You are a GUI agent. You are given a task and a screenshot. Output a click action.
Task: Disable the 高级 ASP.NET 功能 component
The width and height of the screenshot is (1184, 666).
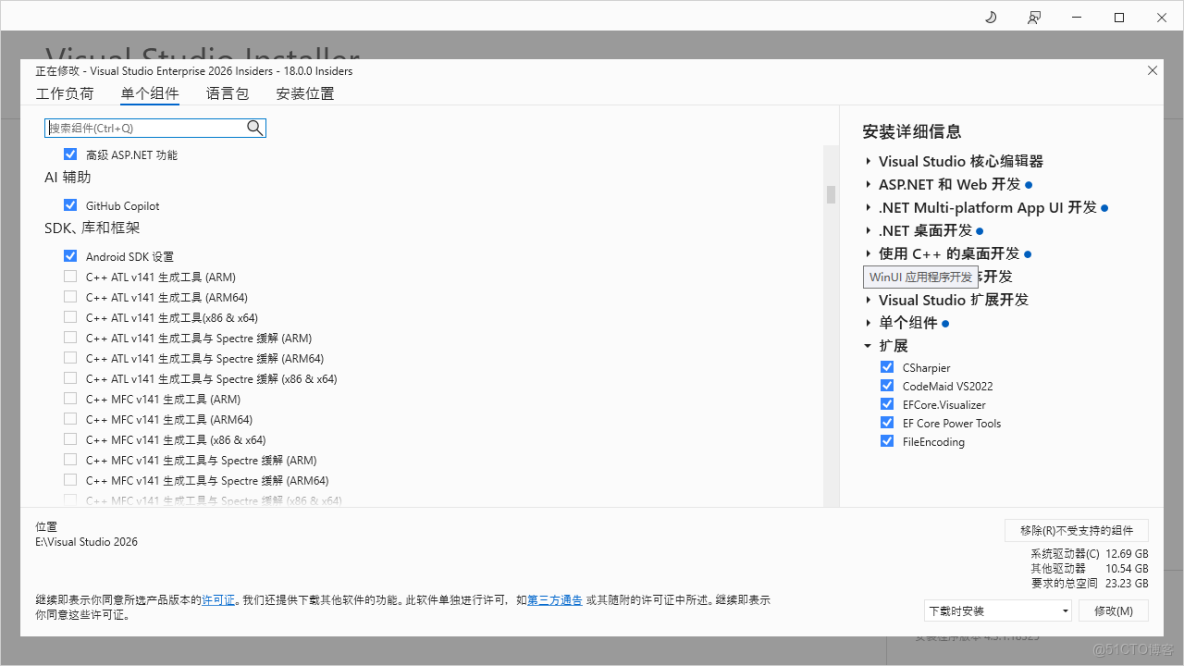click(x=70, y=154)
